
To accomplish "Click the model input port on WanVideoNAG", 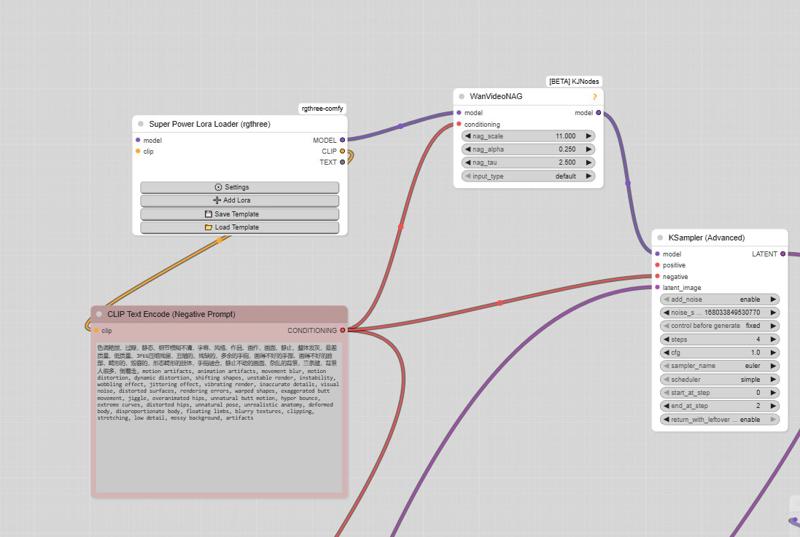I will click(x=459, y=113).
